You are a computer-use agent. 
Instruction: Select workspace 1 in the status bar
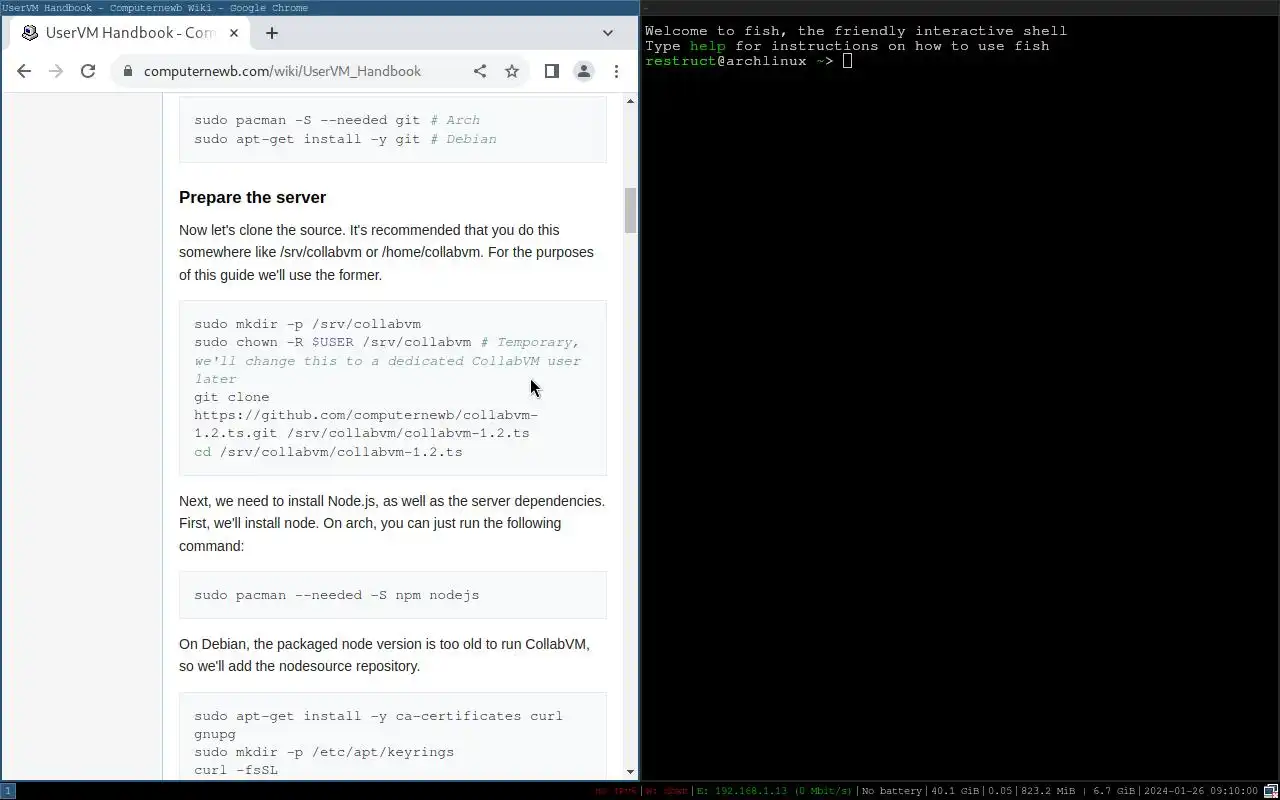coord(8,791)
